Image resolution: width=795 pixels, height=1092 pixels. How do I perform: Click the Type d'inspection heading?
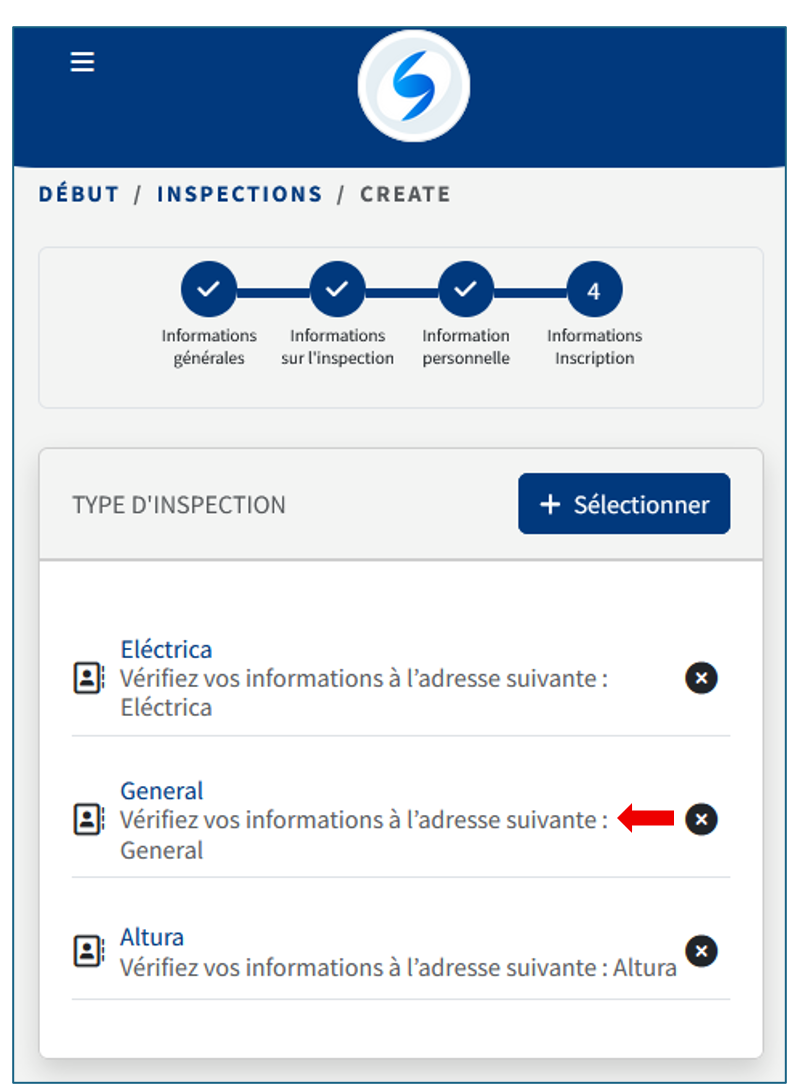pyautogui.click(x=179, y=505)
